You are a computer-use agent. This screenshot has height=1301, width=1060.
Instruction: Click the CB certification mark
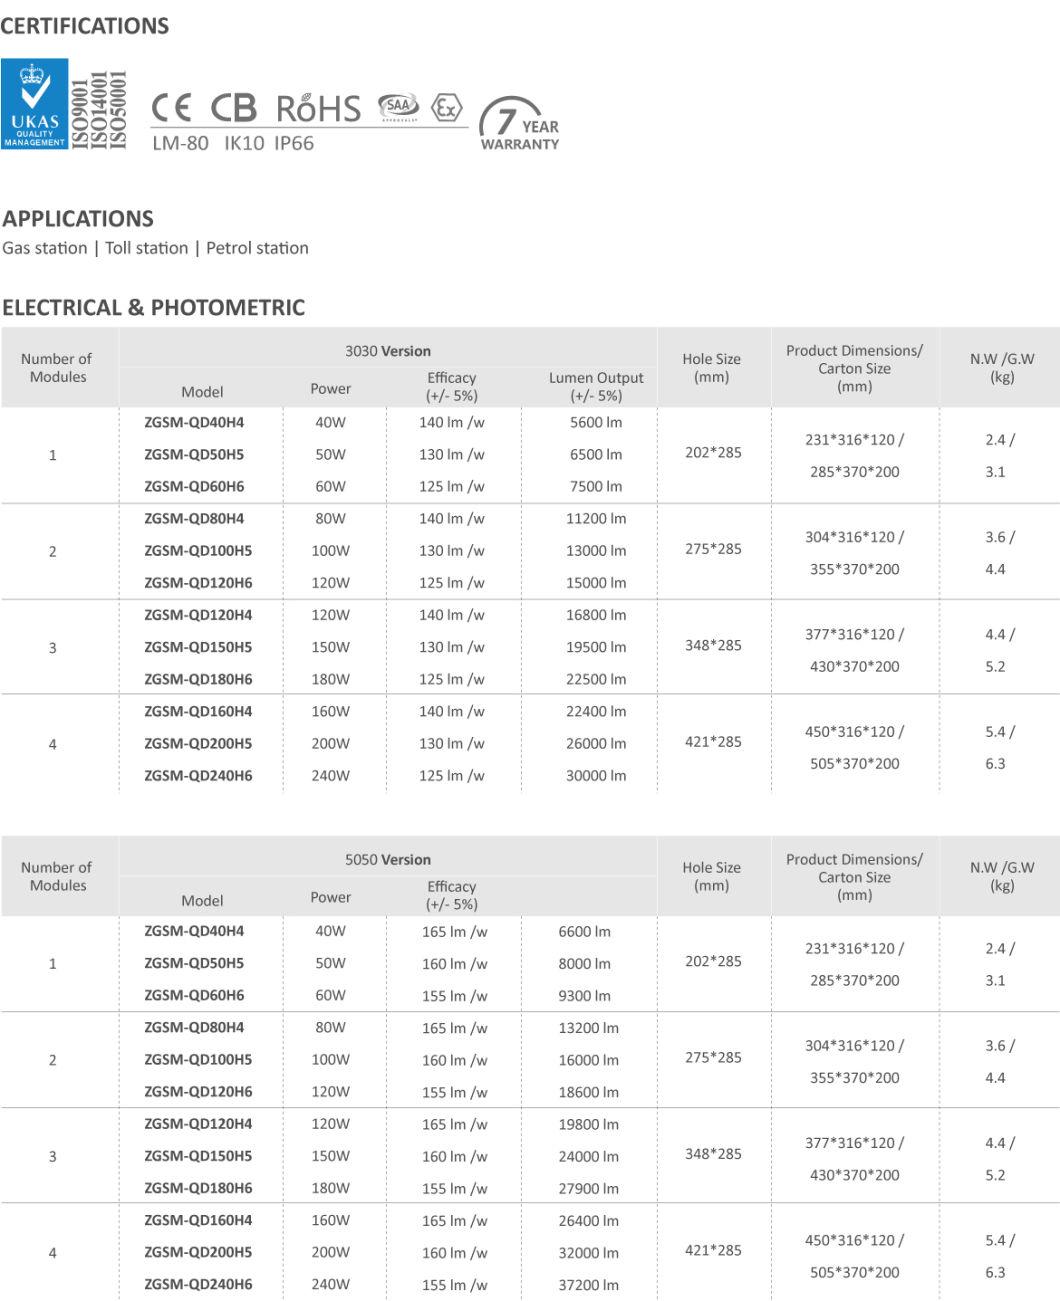tap(233, 108)
